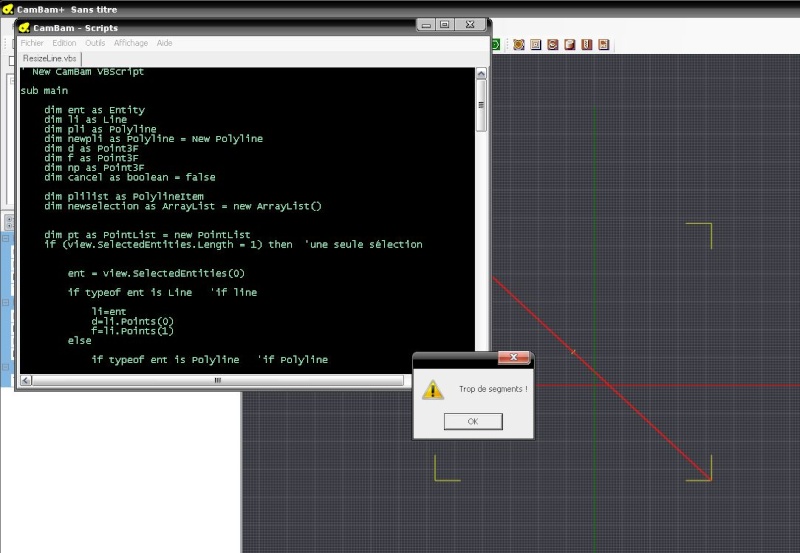Close the Trop de segments warning dialog
Viewport: 800px width, 553px height.
[514, 358]
